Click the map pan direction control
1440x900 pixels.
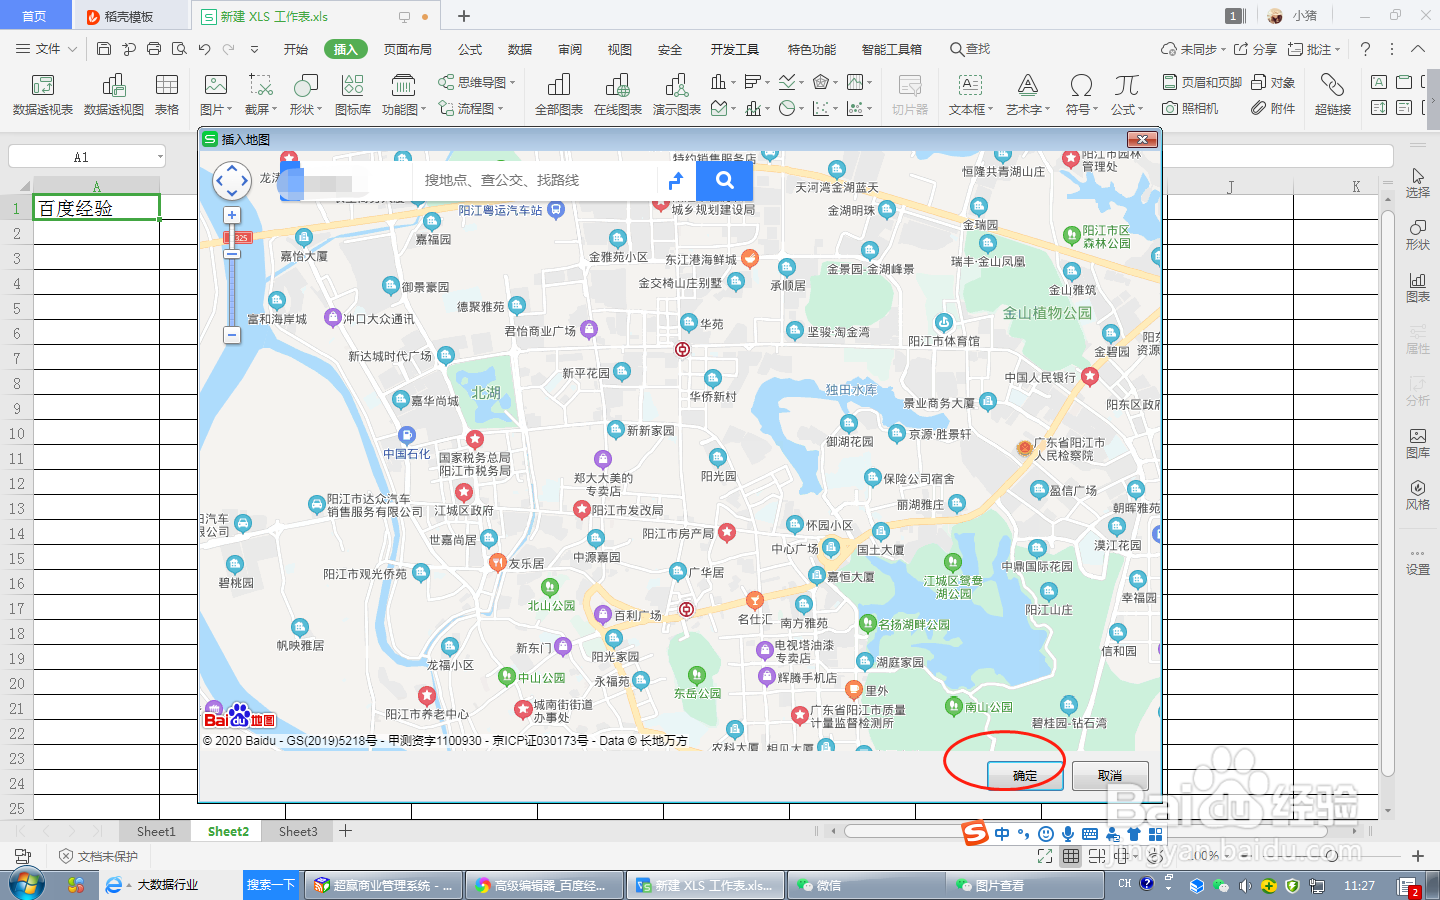232,181
